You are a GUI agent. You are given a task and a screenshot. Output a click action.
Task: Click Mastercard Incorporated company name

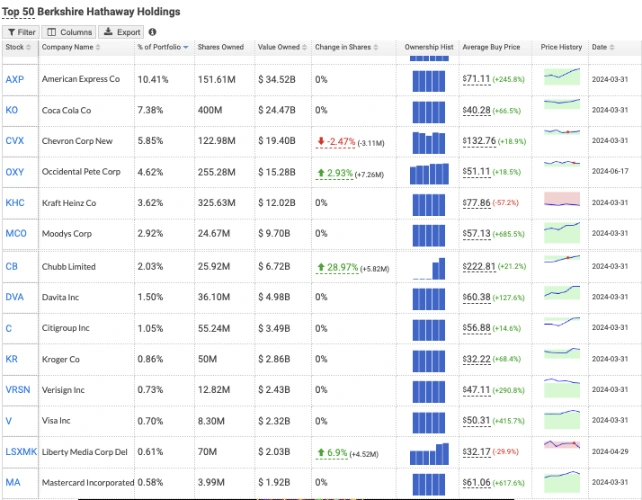pyautogui.click(x=88, y=483)
